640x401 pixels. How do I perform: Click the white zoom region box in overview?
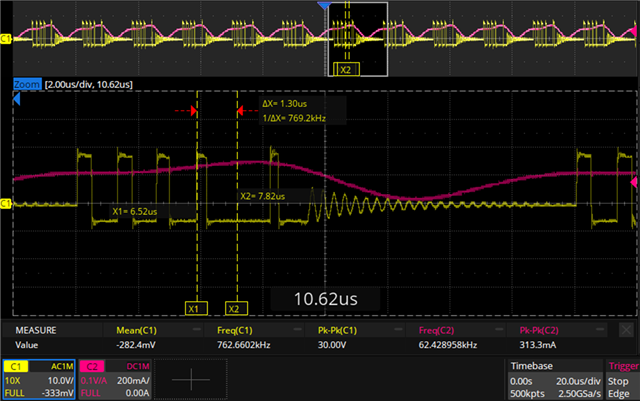click(x=358, y=39)
